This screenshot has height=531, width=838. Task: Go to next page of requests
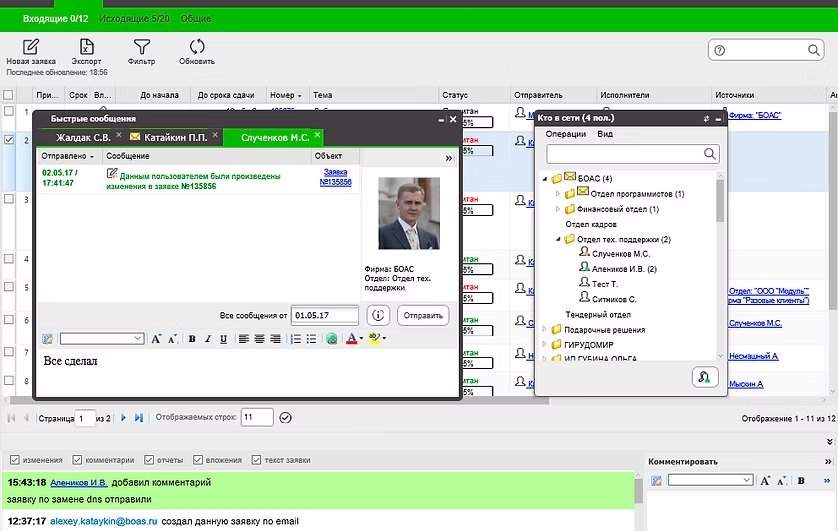tap(123, 418)
